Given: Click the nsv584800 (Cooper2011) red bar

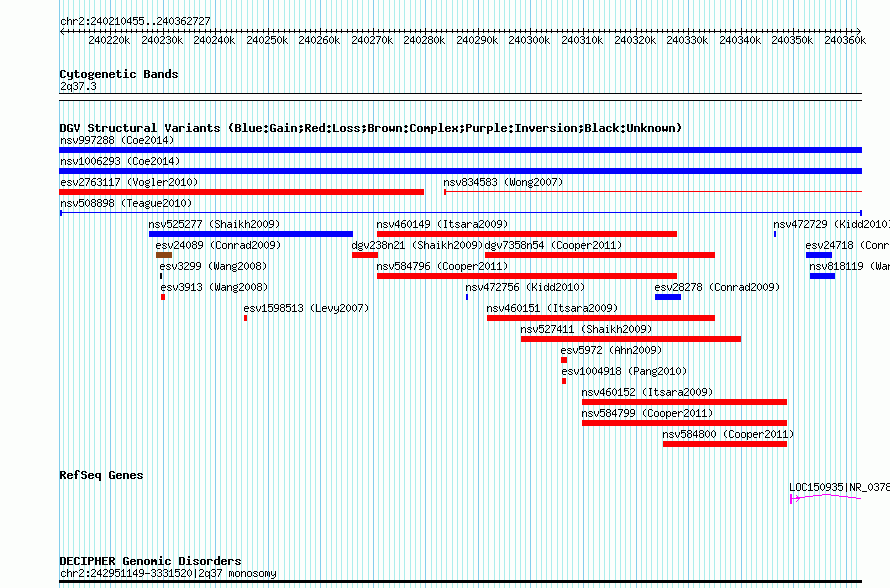Looking at the screenshot, I should pyautogui.click(x=725, y=444).
